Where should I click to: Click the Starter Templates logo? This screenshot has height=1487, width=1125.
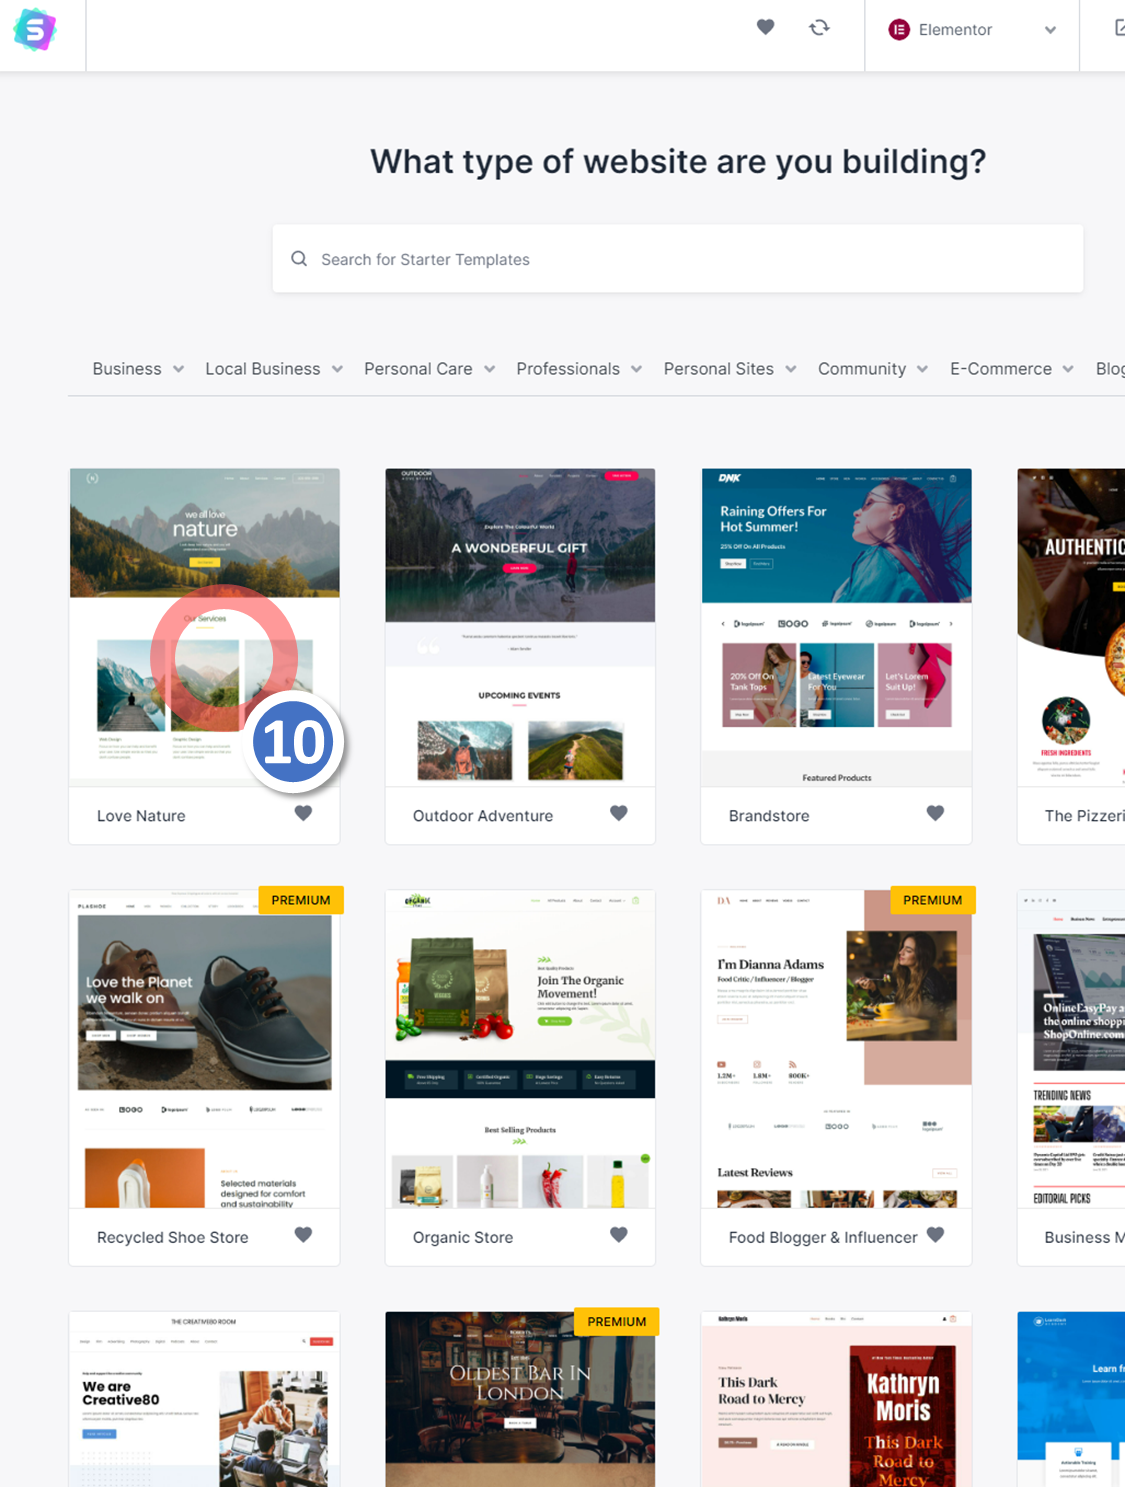[x=35, y=30]
